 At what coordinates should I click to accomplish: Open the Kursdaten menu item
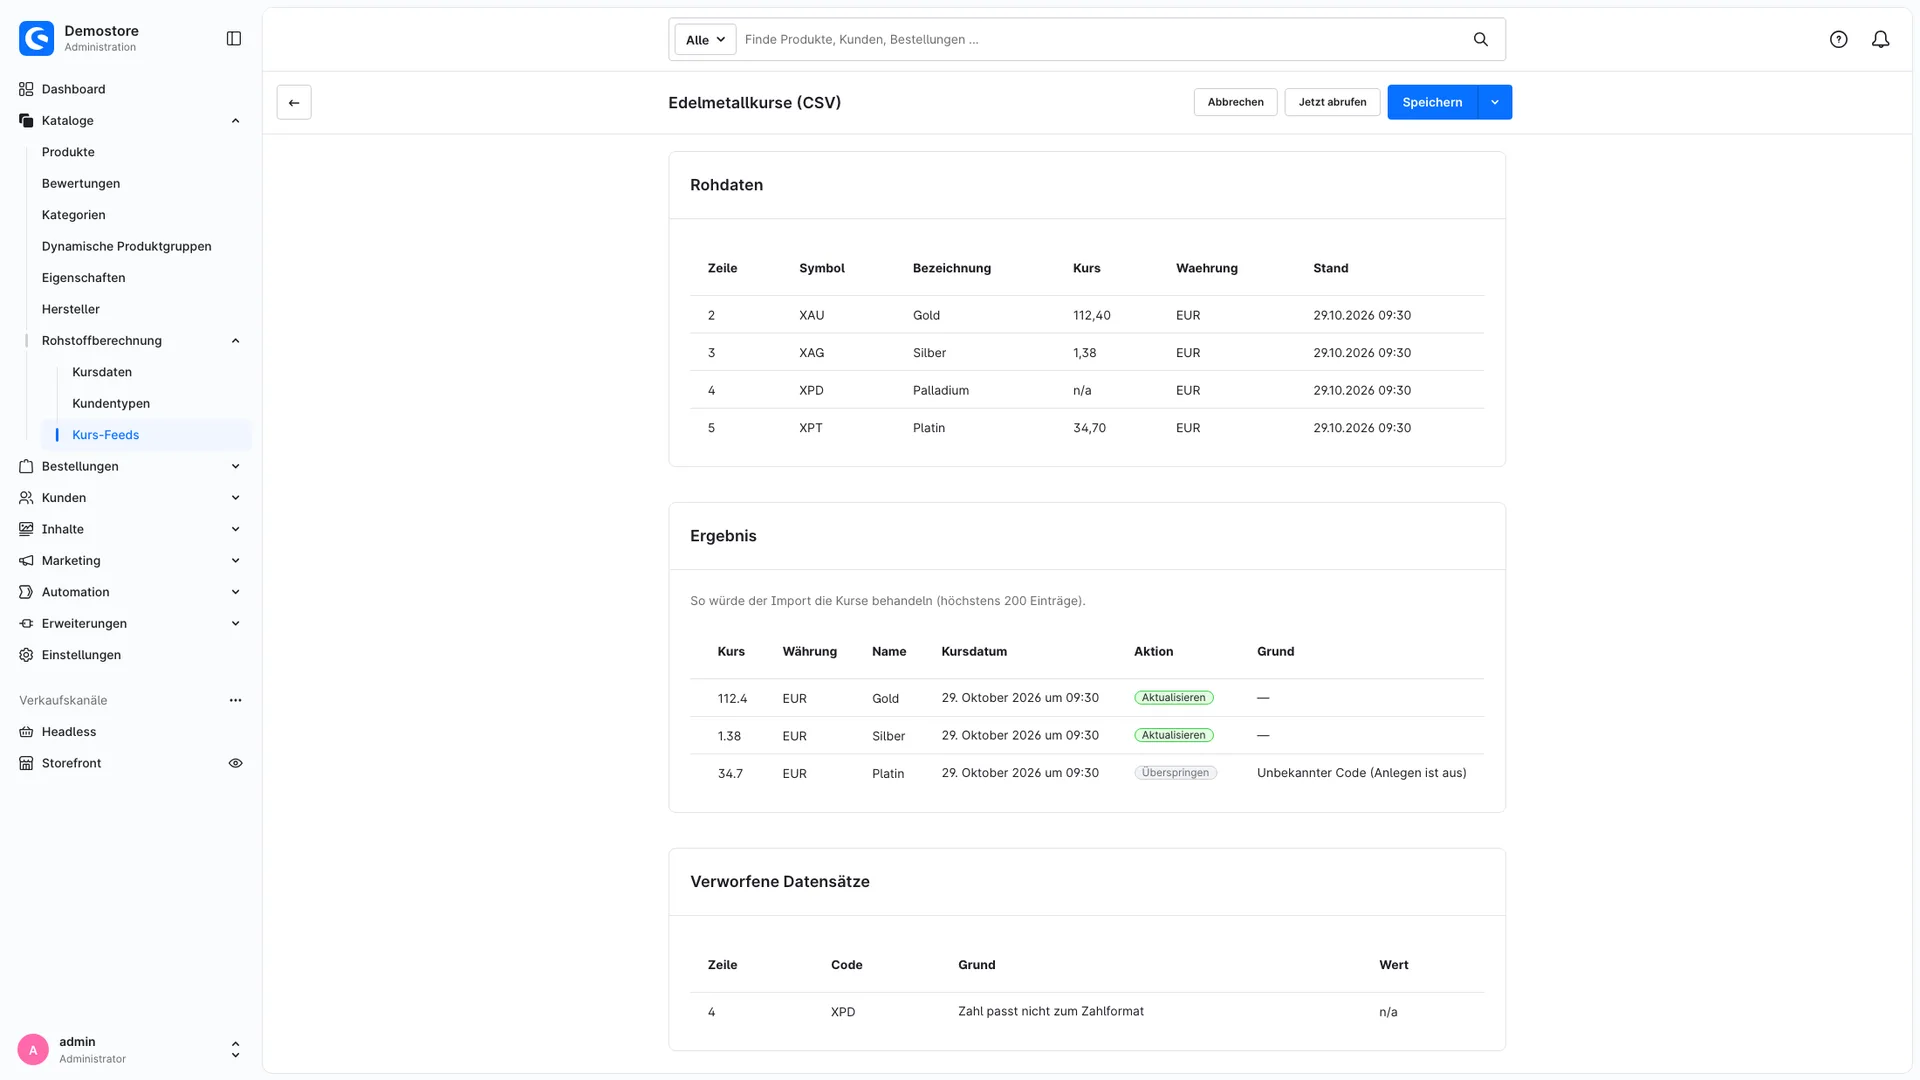[x=102, y=372]
